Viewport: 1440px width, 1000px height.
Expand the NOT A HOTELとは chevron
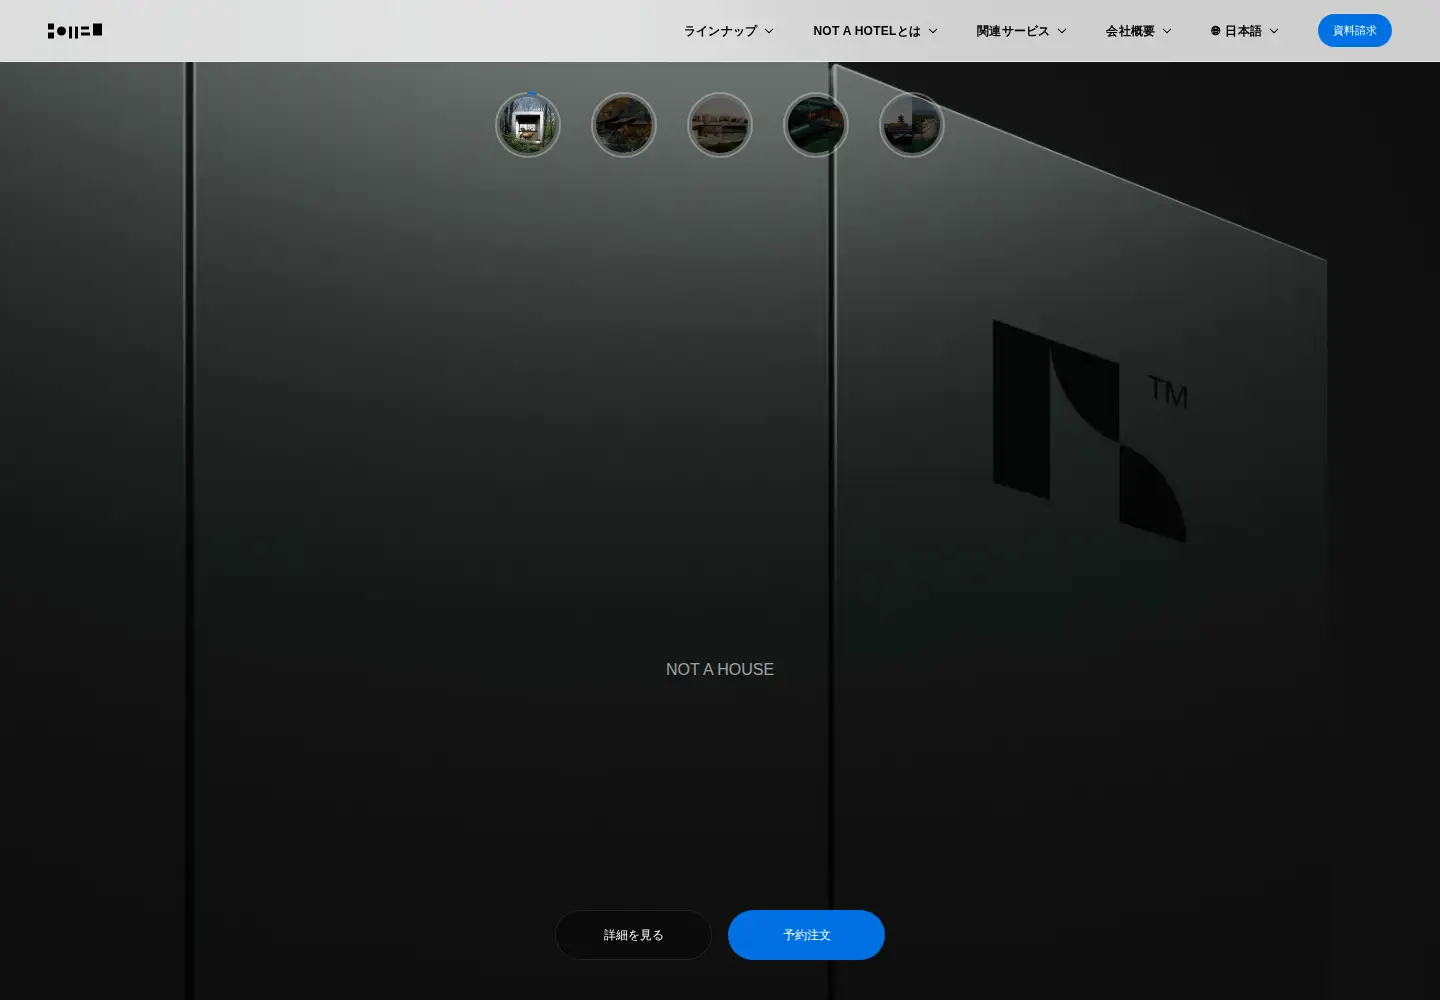pyautogui.click(x=933, y=31)
